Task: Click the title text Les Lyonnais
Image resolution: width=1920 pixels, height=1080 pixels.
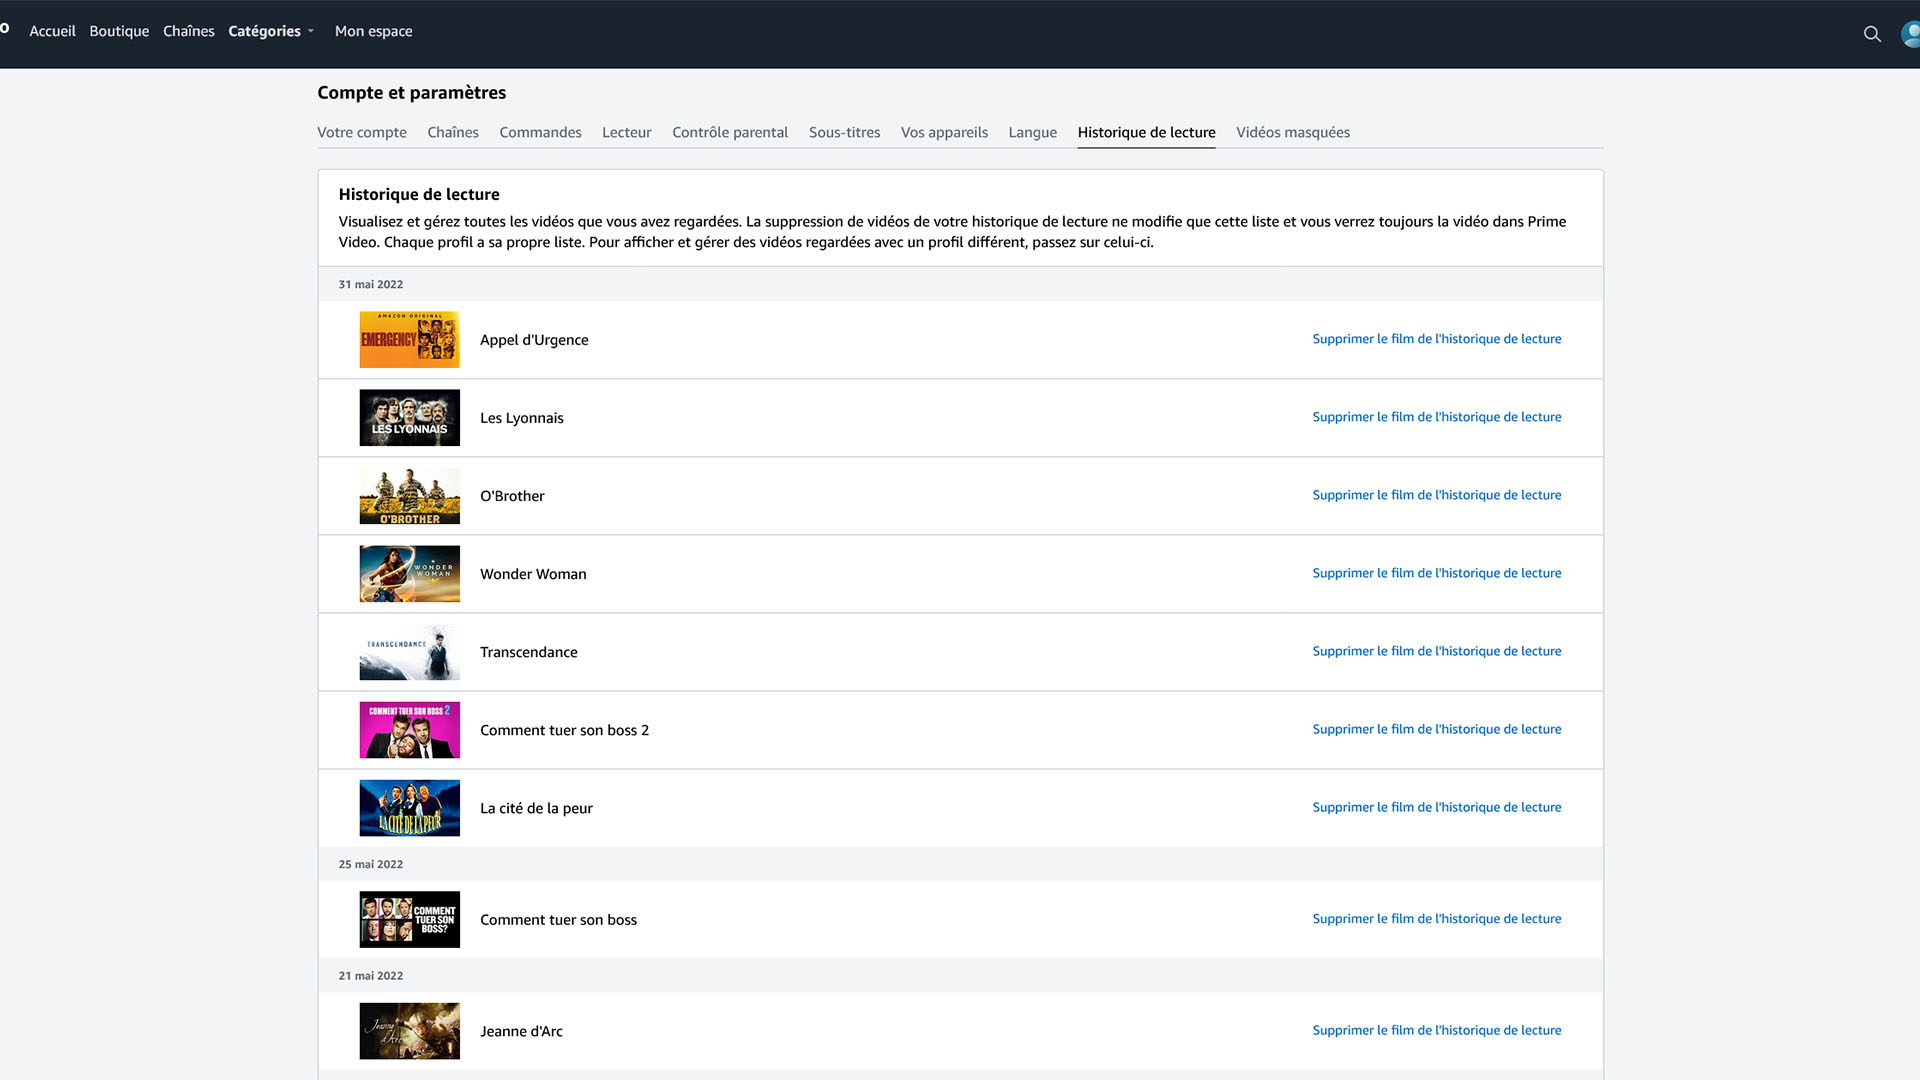Action: click(x=522, y=418)
